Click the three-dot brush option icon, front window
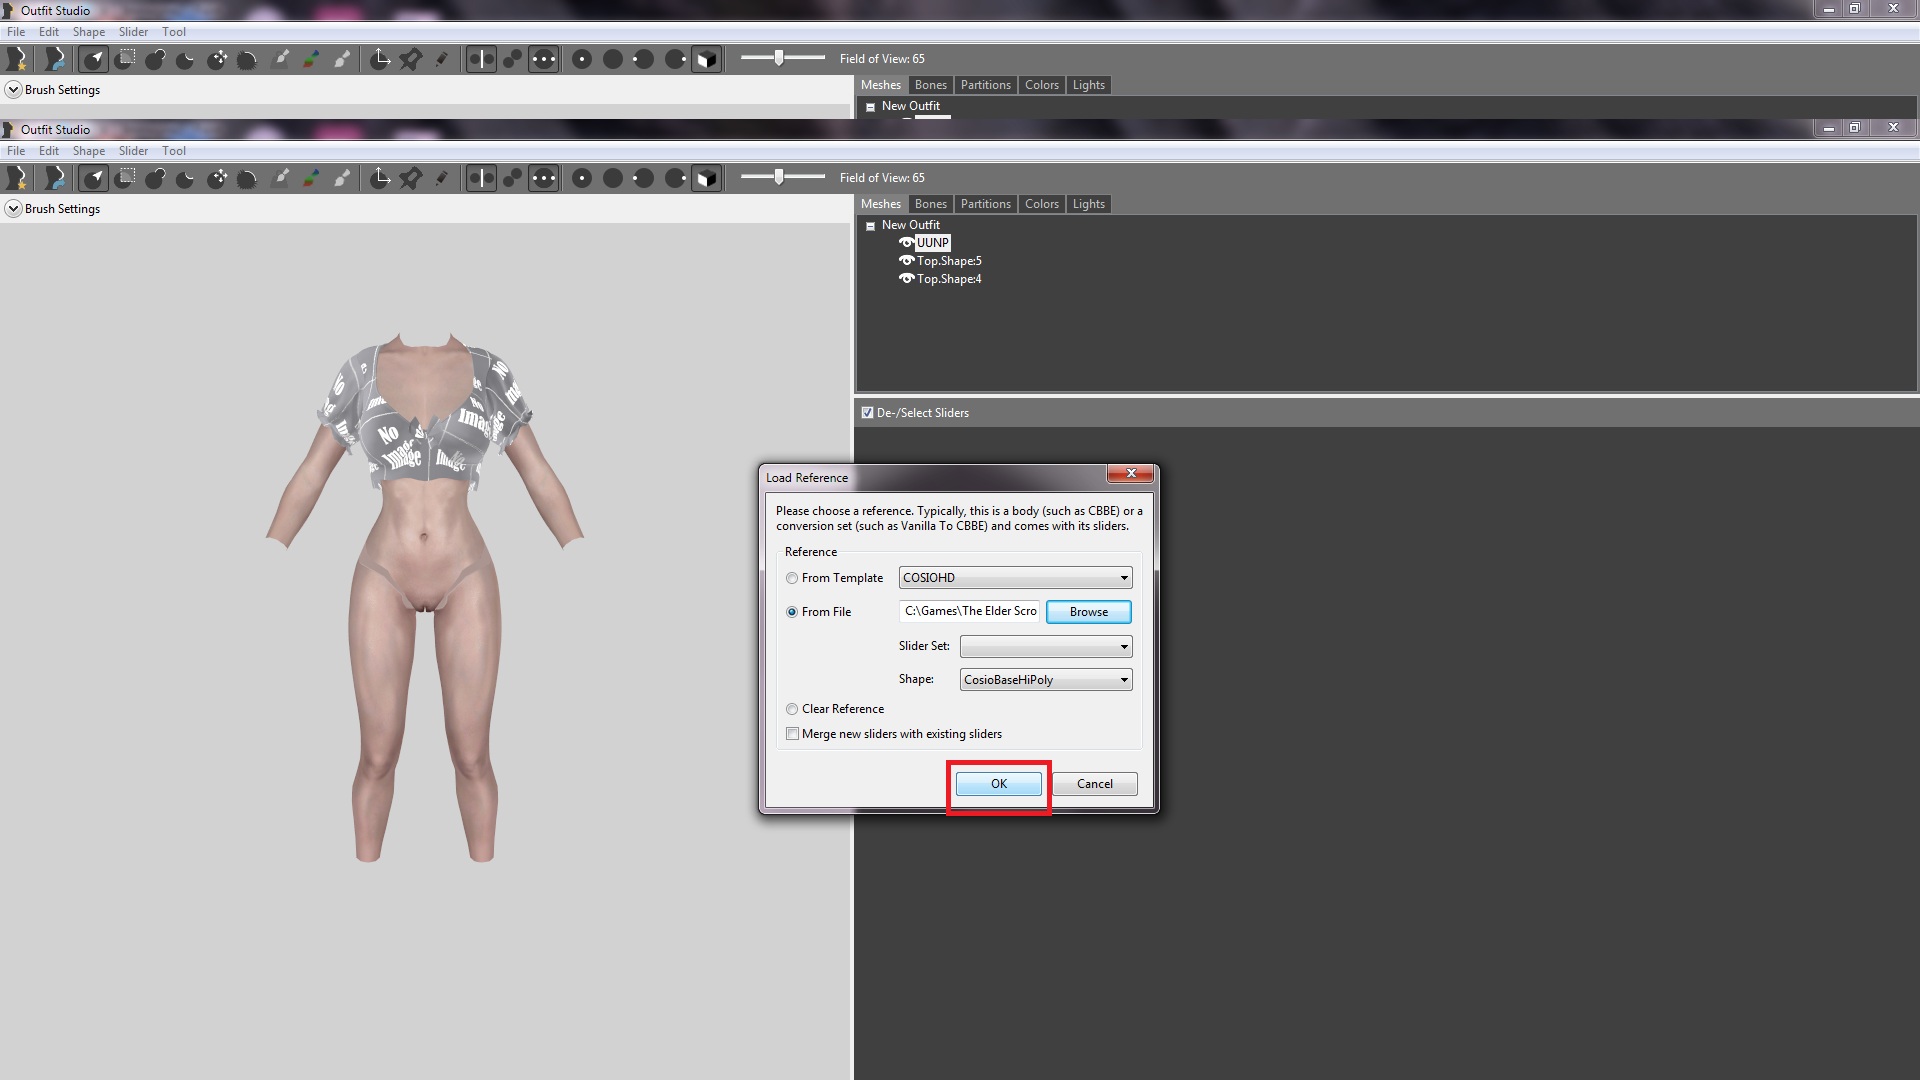Viewport: 1920px width, 1080px height. pos(543,178)
